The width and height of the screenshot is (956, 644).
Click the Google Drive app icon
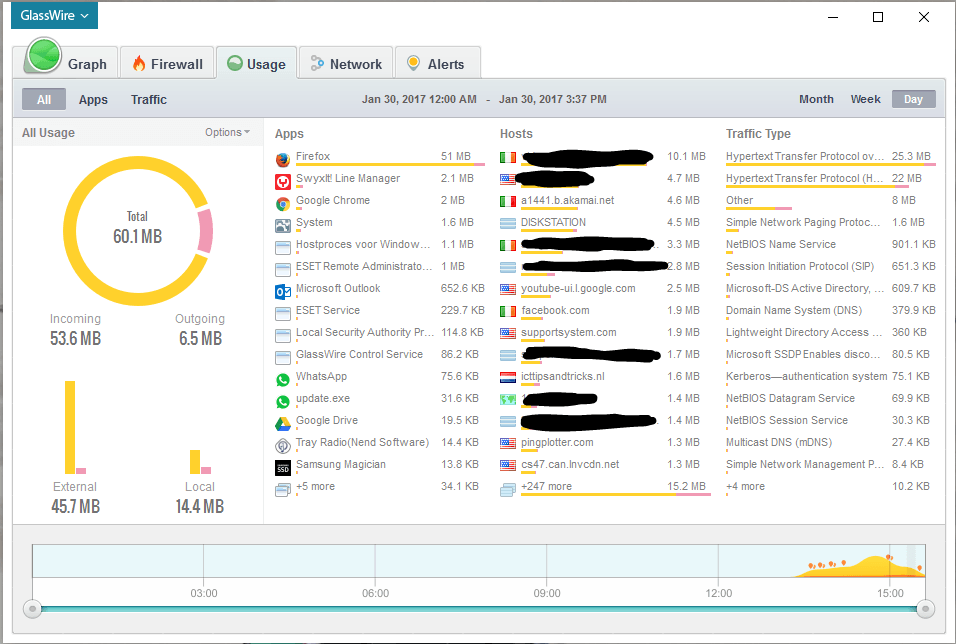[x=282, y=424]
